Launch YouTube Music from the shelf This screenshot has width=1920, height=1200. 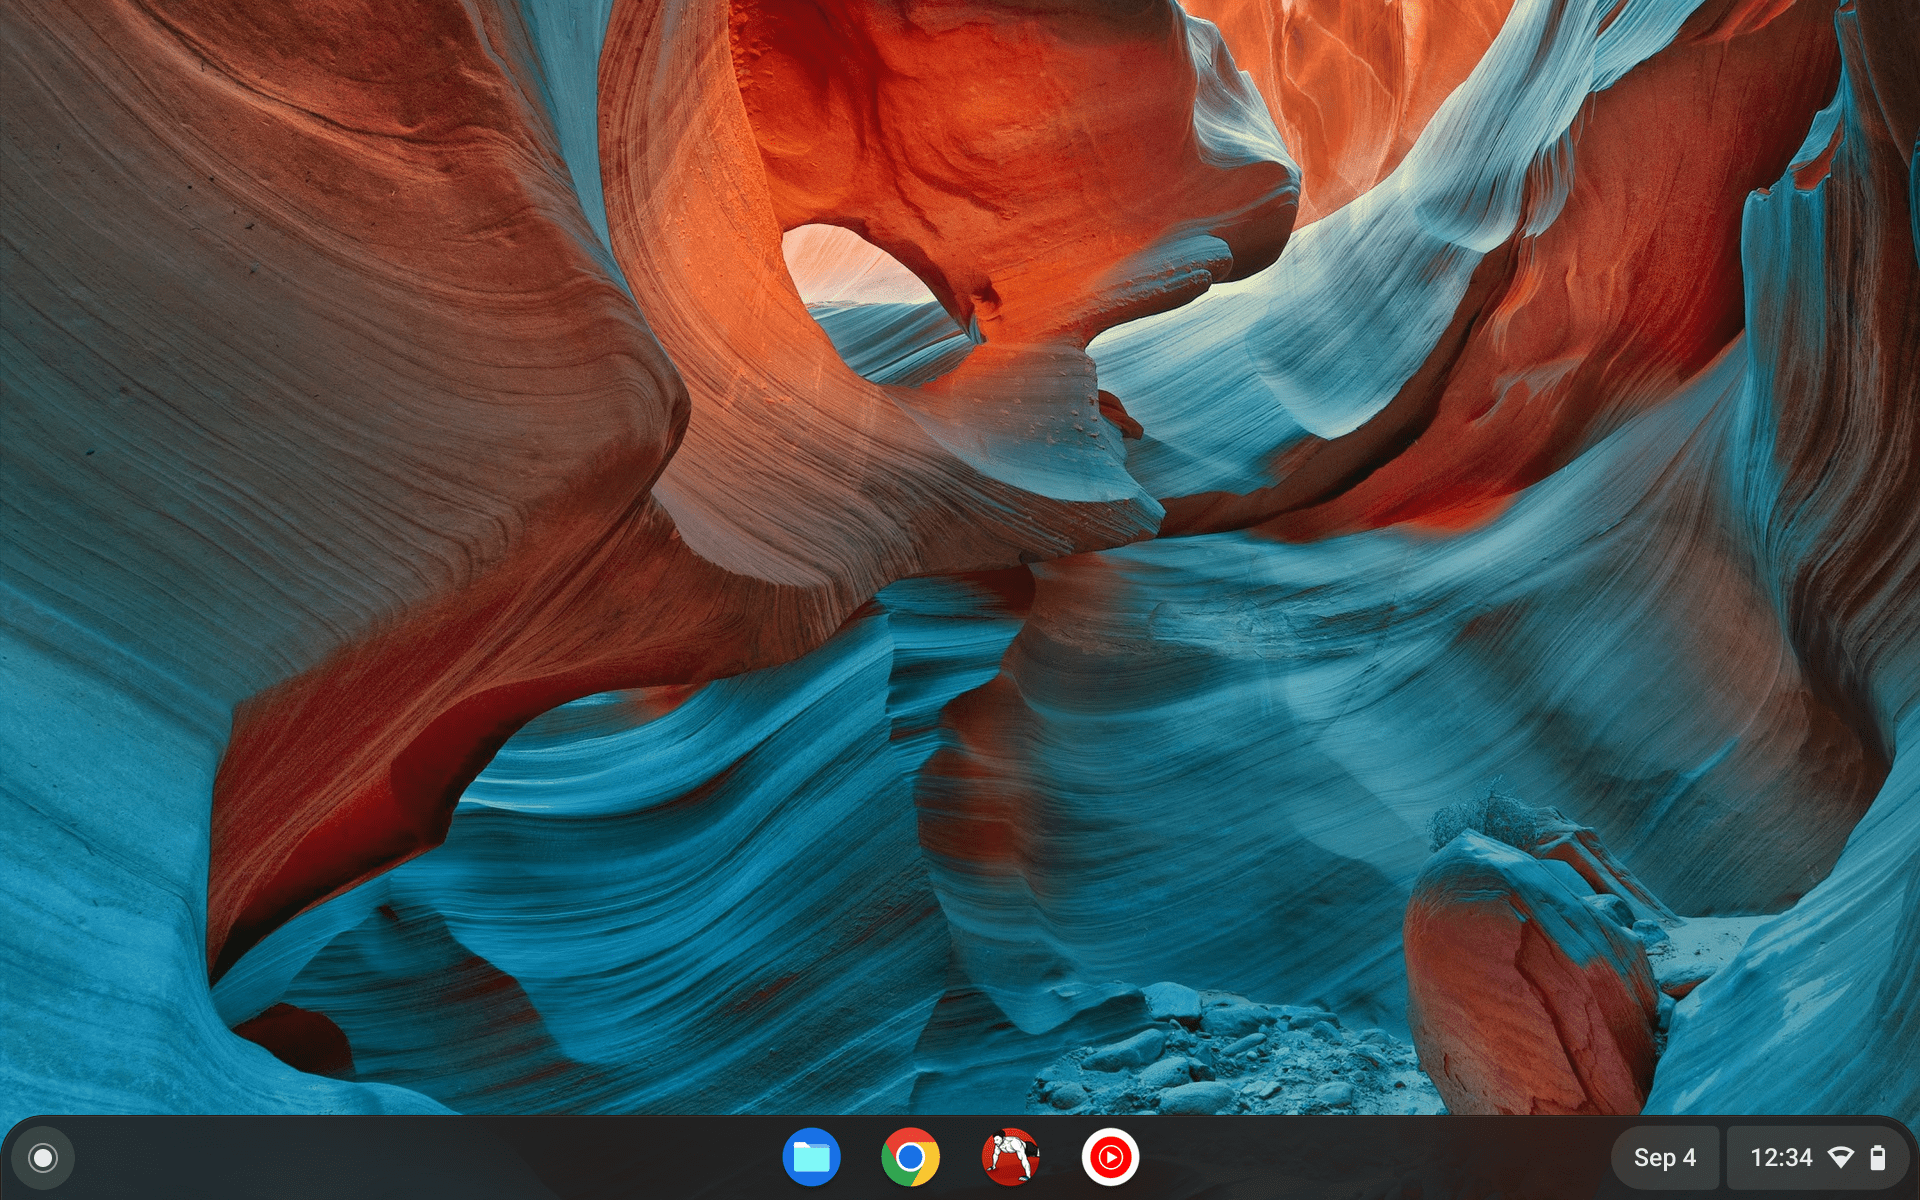(x=1110, y=1158)
